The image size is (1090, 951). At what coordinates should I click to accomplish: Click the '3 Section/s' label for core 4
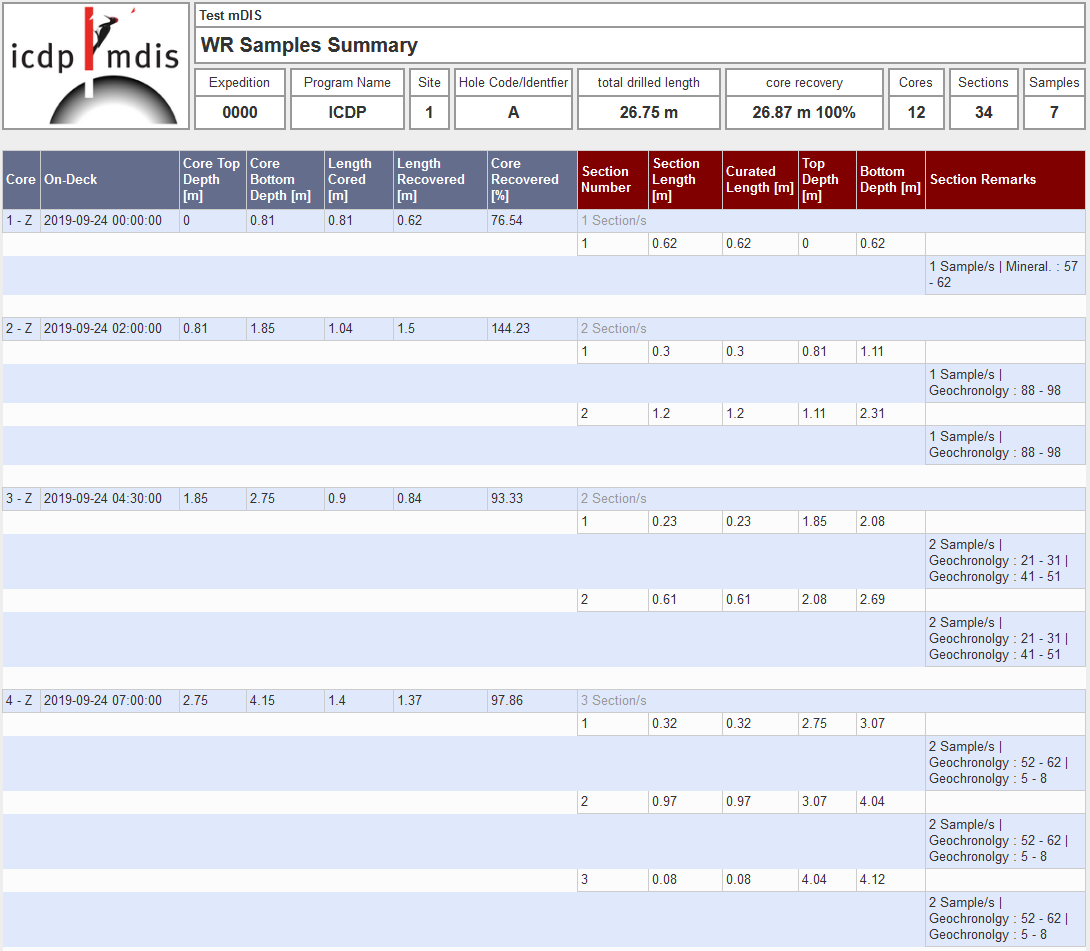613,701
